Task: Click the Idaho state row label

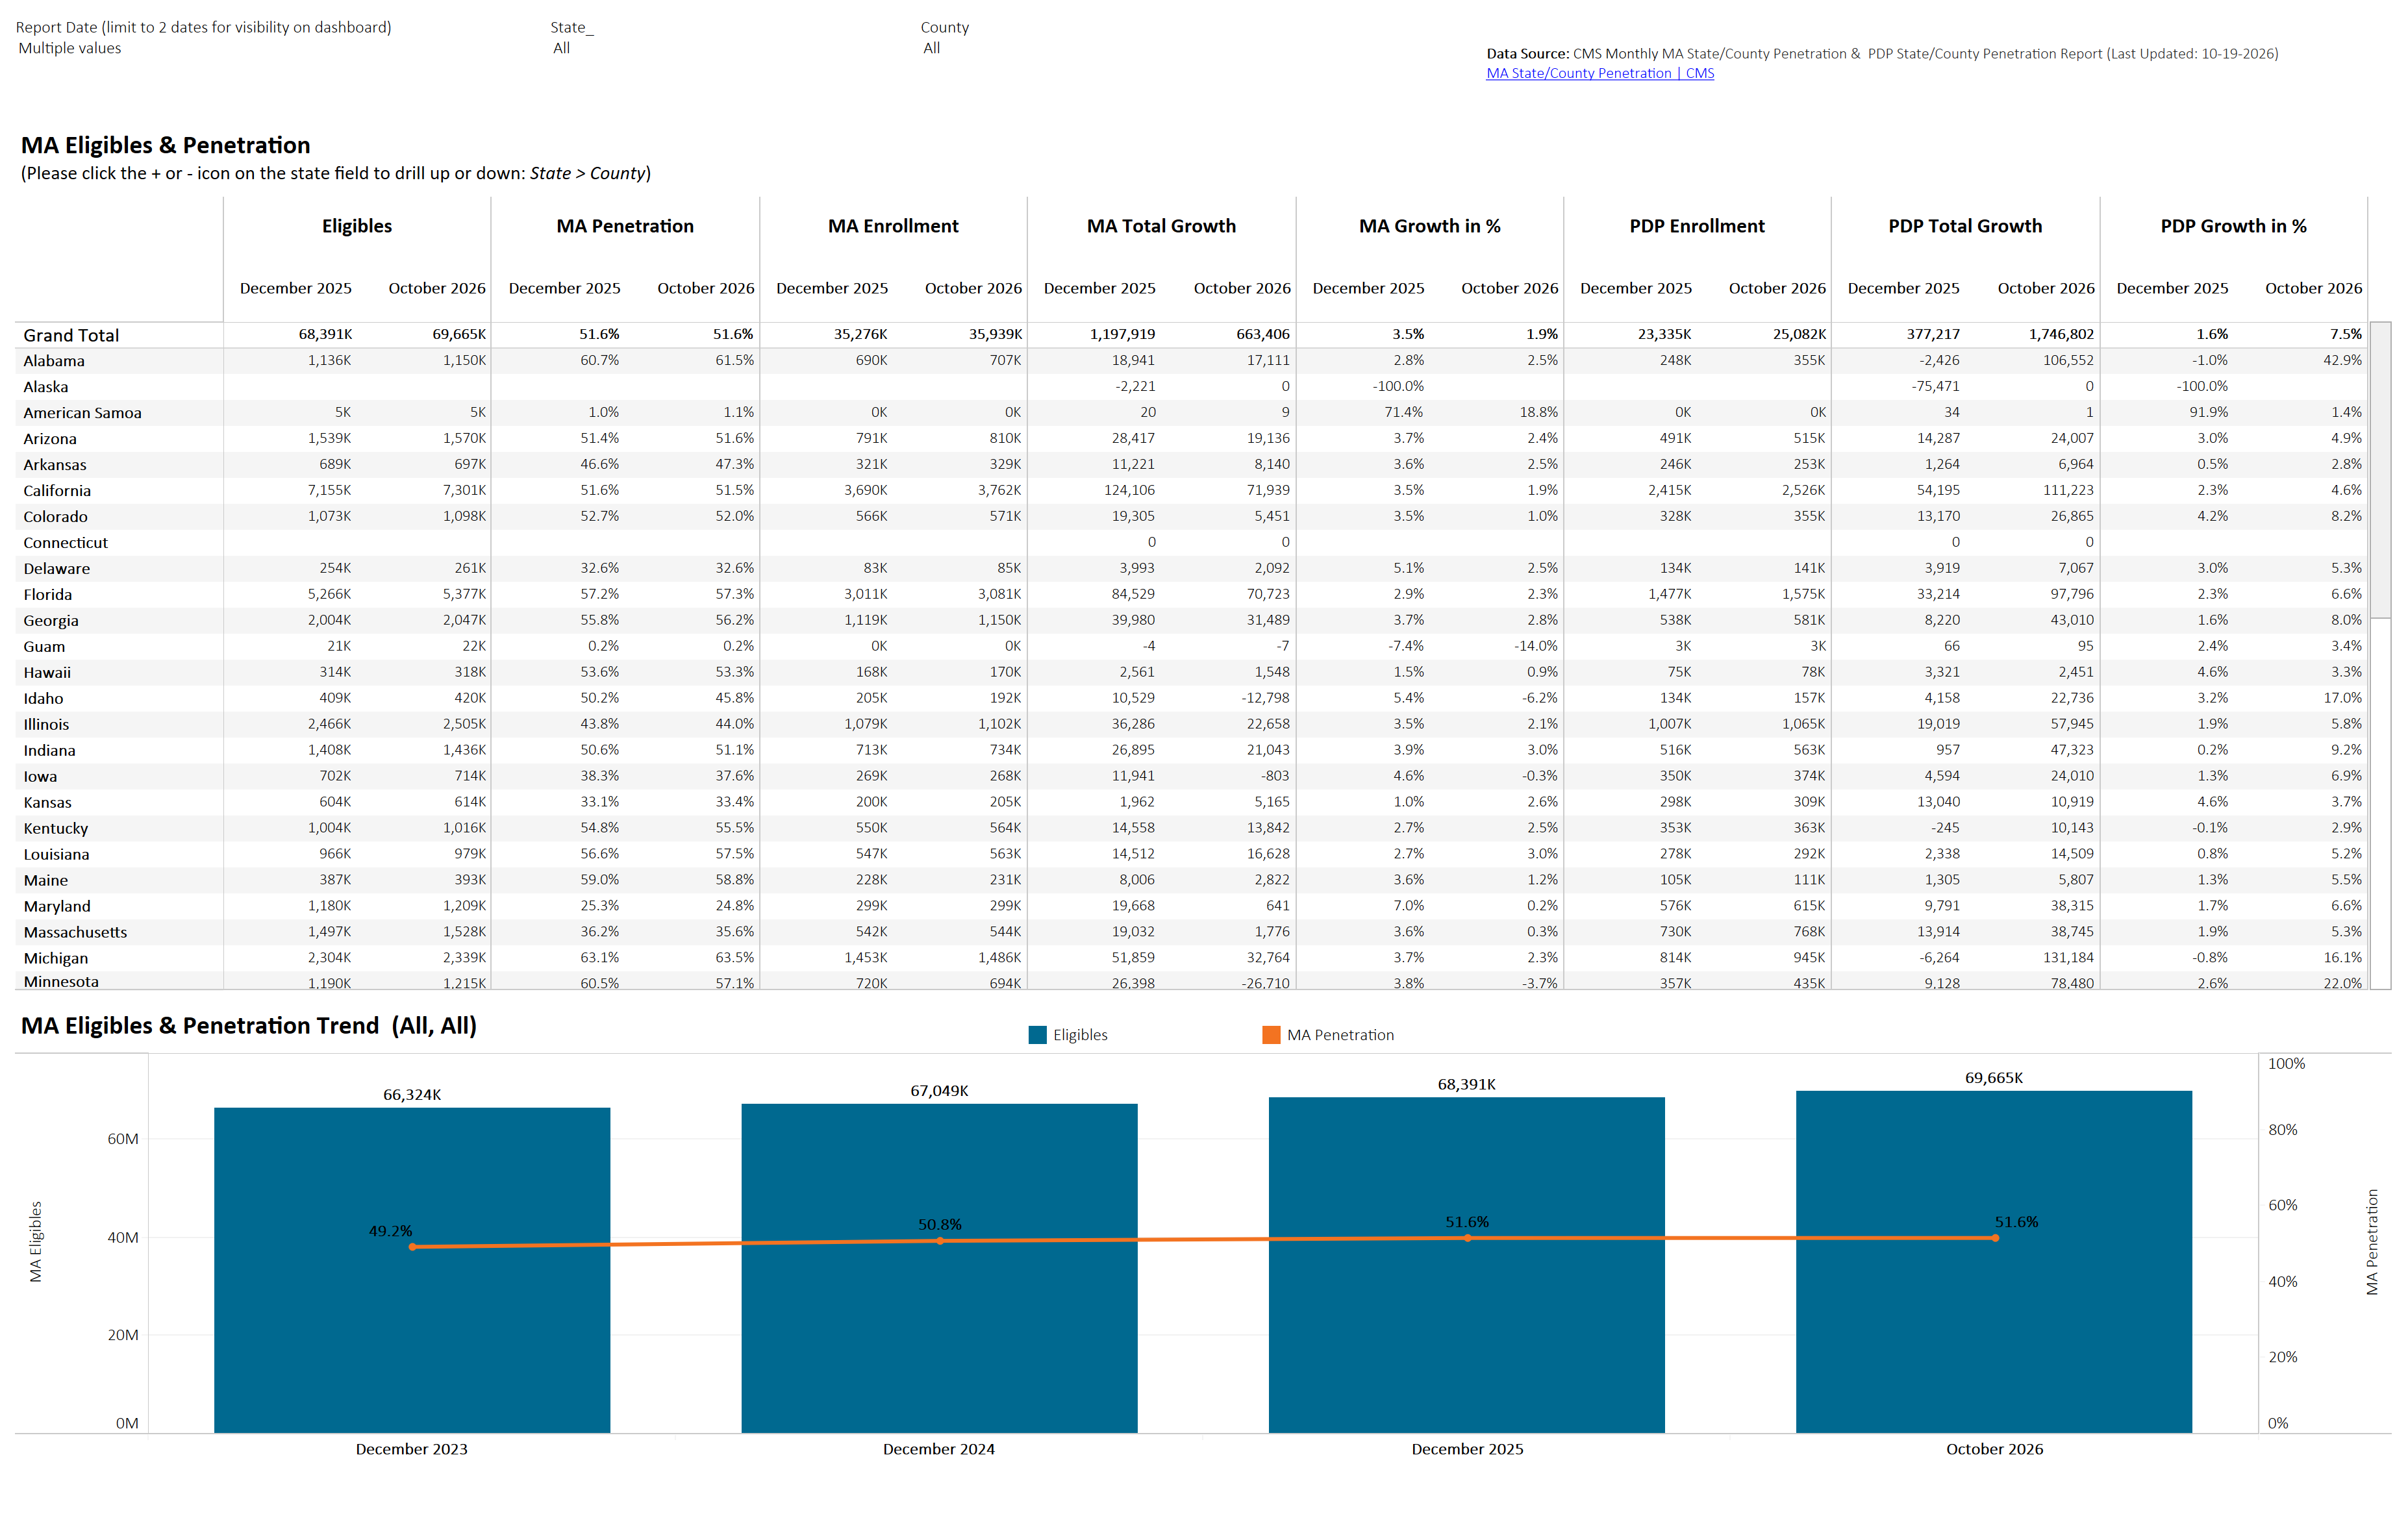Action: pyautogui.click(x=43, y=699)
